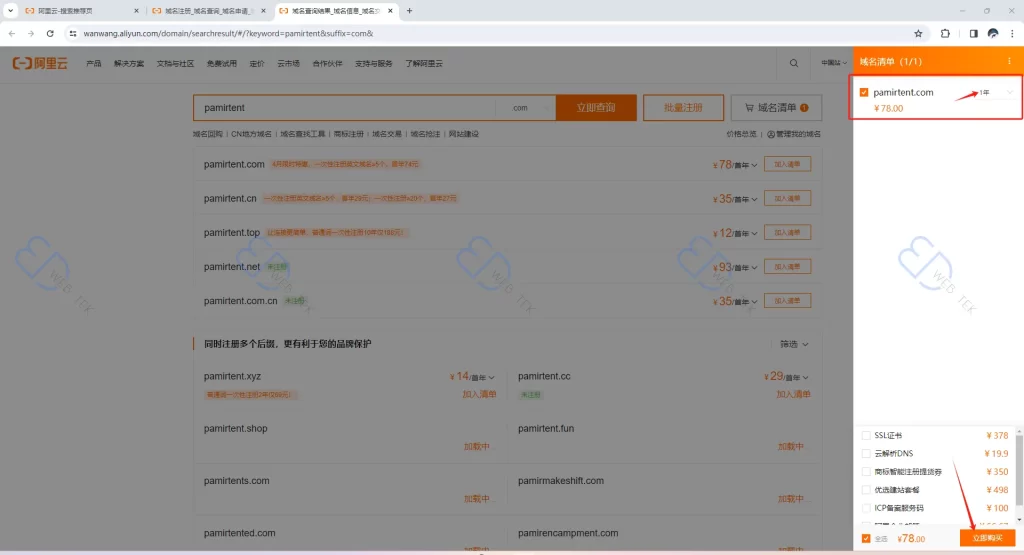Go forward in browser history
1024x555 pixels.
coord(31,33)
